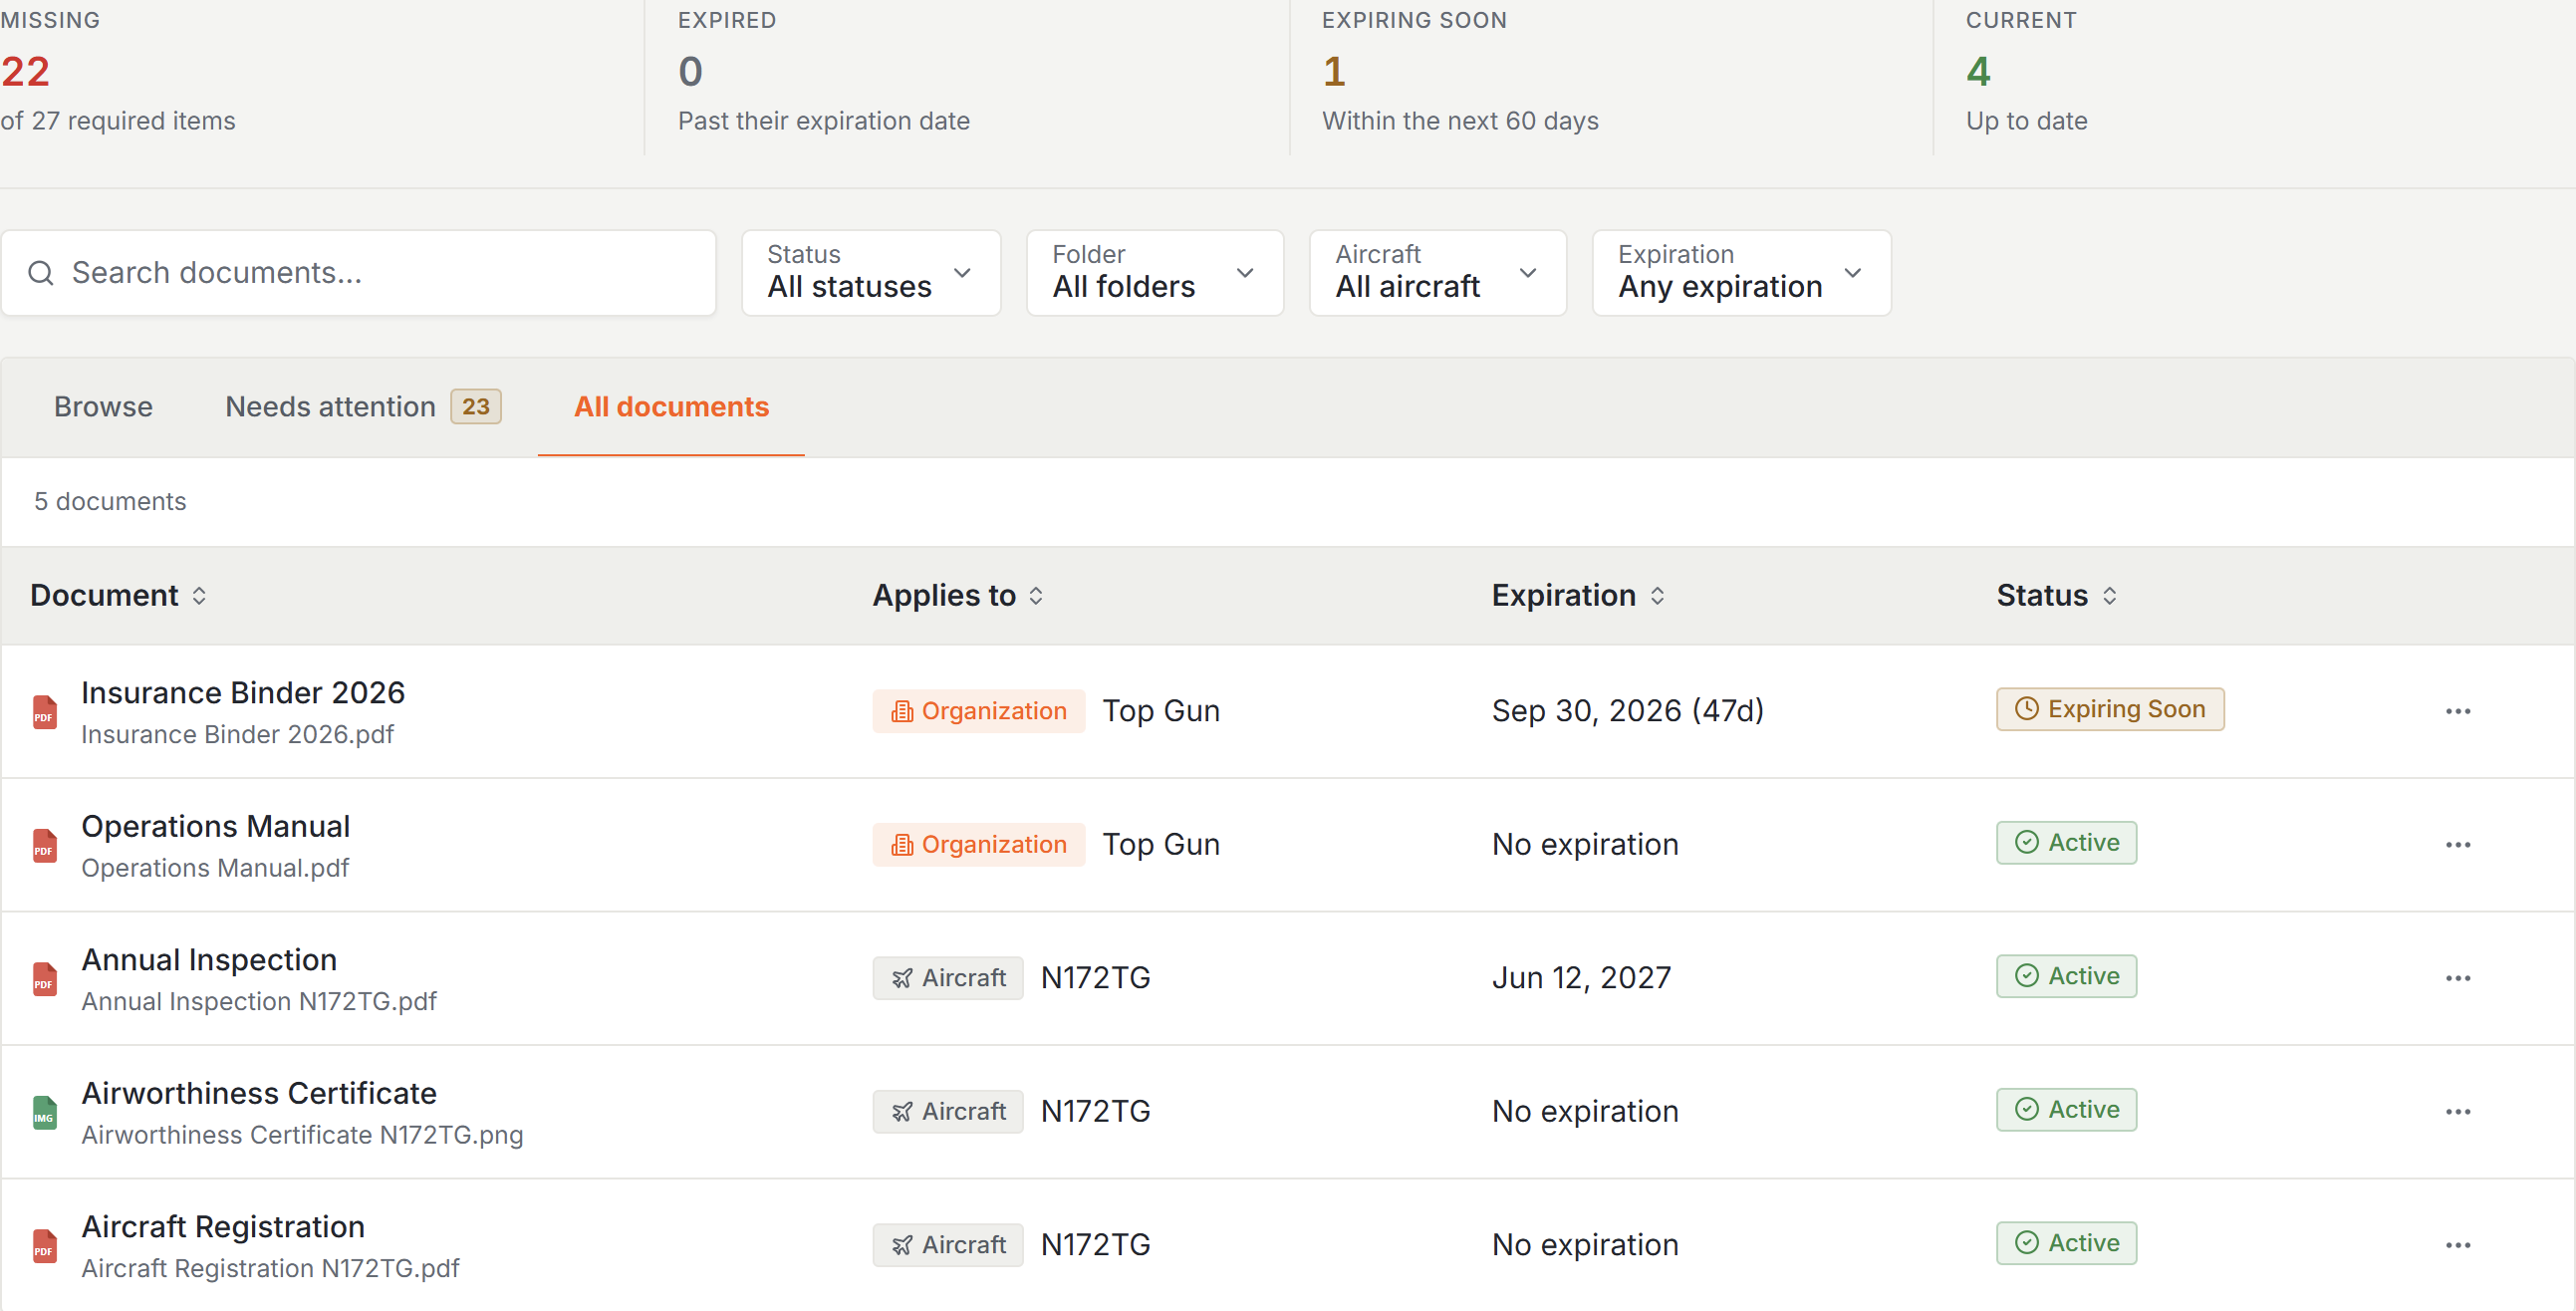Open the Insurance Binder 2026 document
Viewport: 2576px width, 1311px height.
coord(243,693)
